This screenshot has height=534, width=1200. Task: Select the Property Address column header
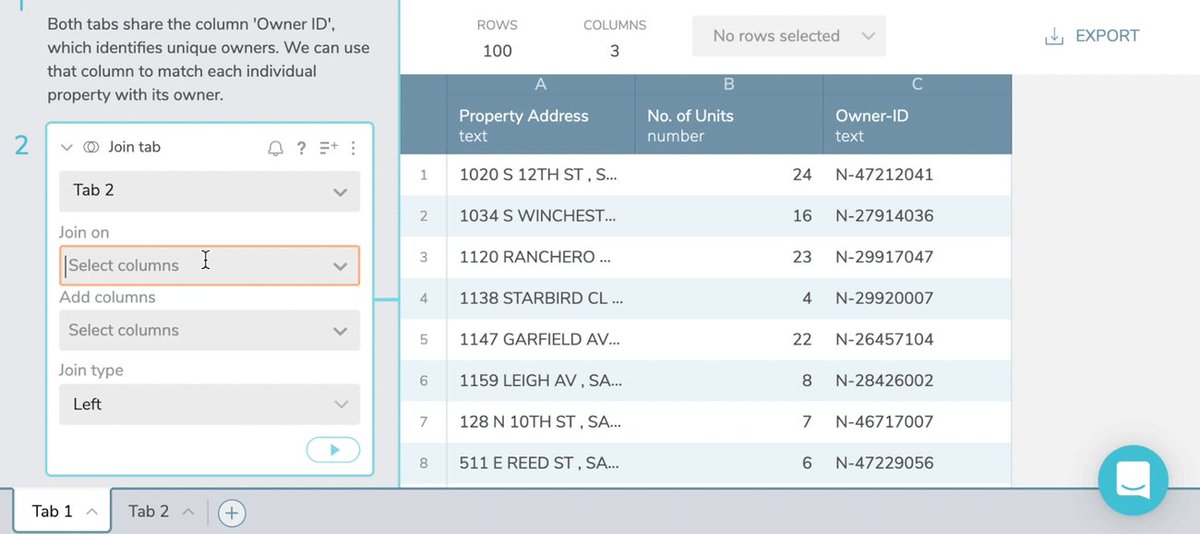(x=540, y=125)
